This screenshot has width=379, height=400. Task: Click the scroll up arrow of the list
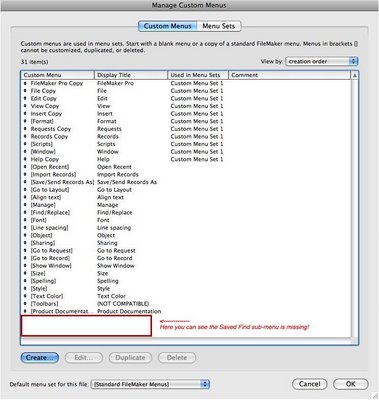tap(355, 75)
